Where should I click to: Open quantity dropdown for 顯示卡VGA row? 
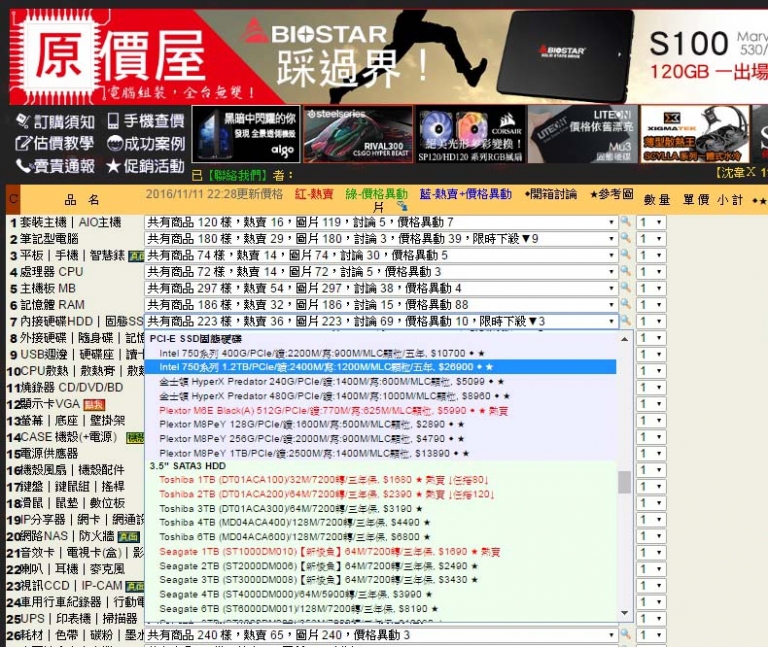(x=651, y=404)
